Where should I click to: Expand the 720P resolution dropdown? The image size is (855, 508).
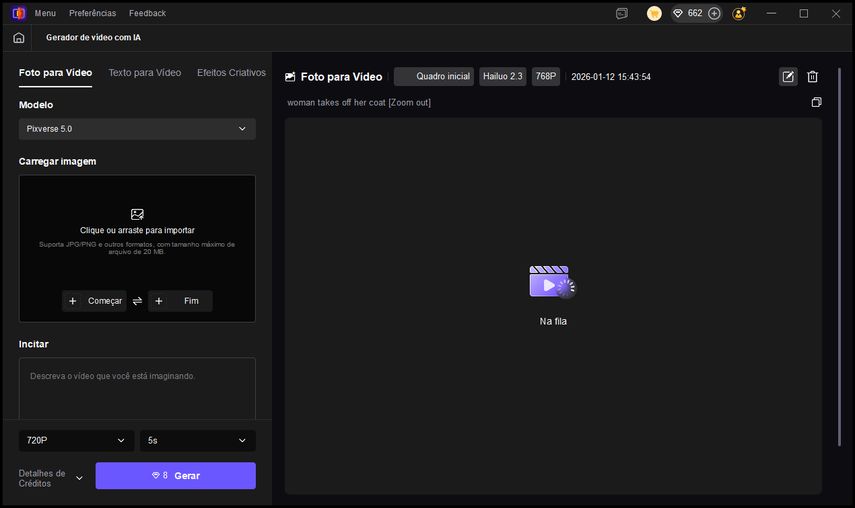[x=76, y=440]
